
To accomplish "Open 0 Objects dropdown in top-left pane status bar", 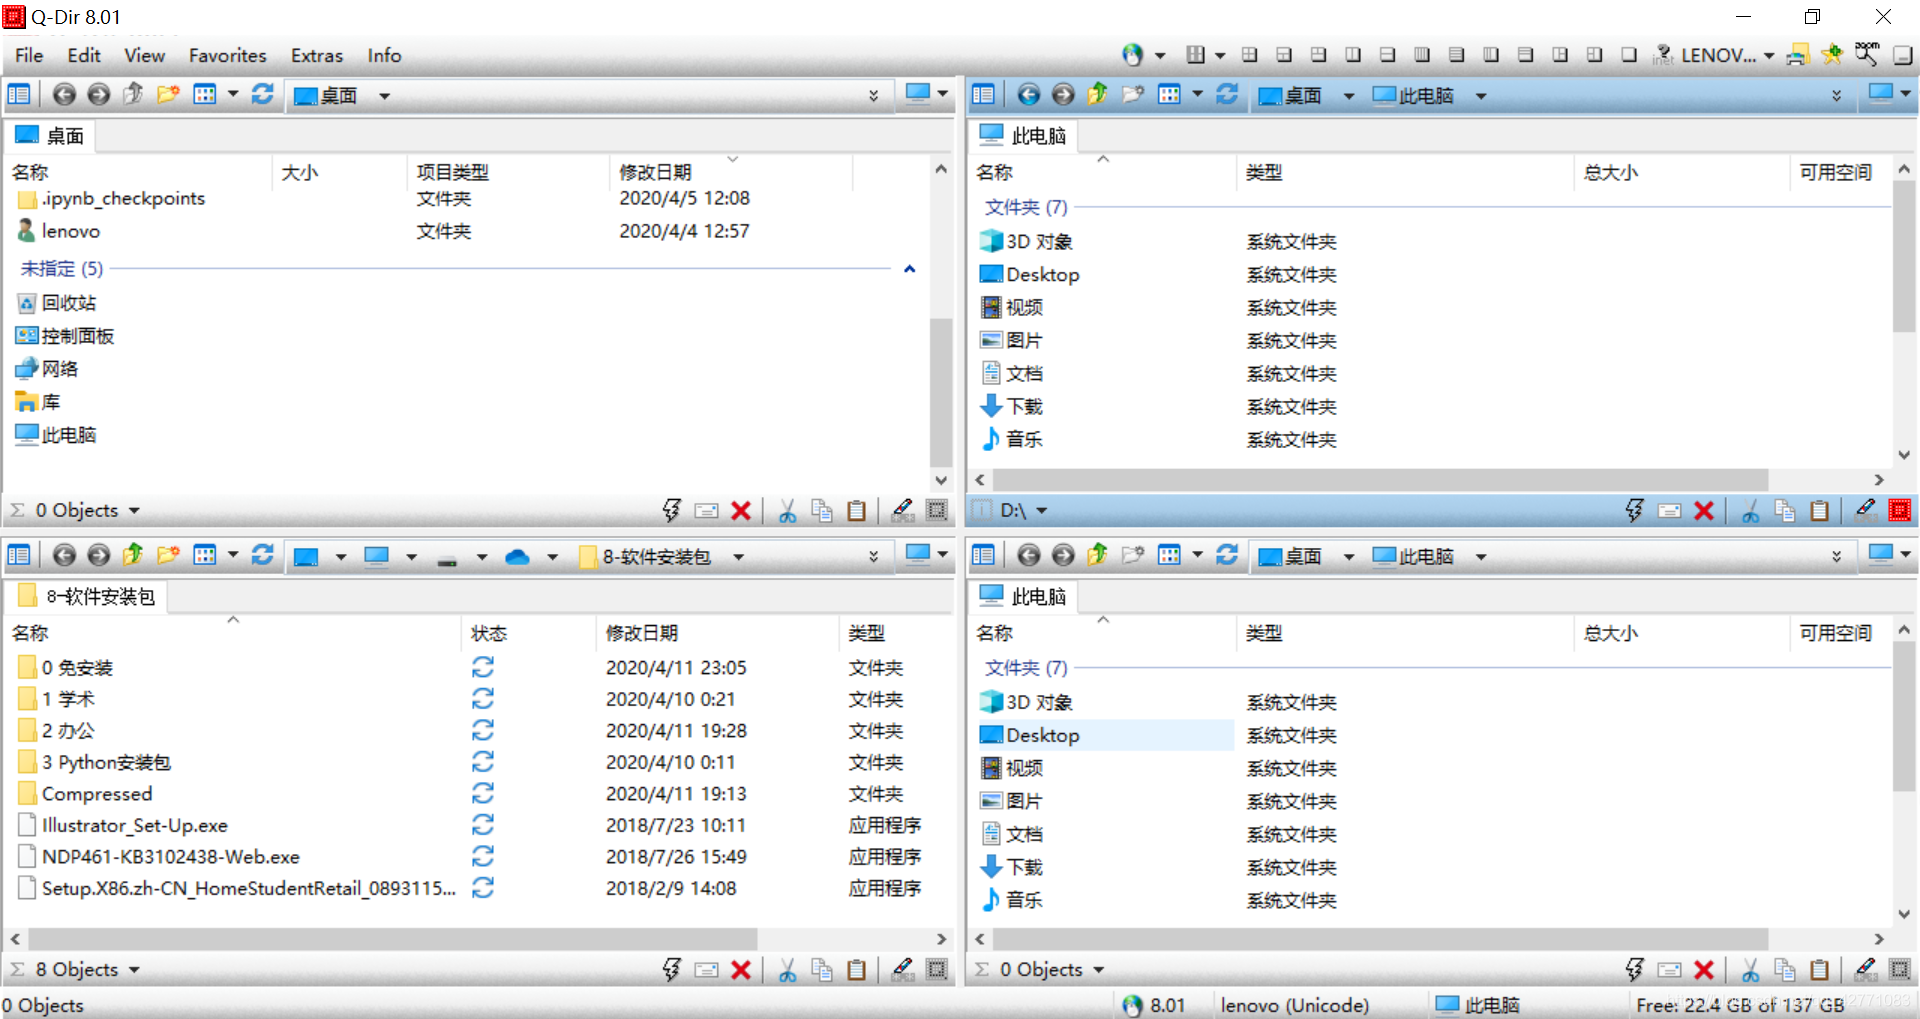I will tap(134, 511).
